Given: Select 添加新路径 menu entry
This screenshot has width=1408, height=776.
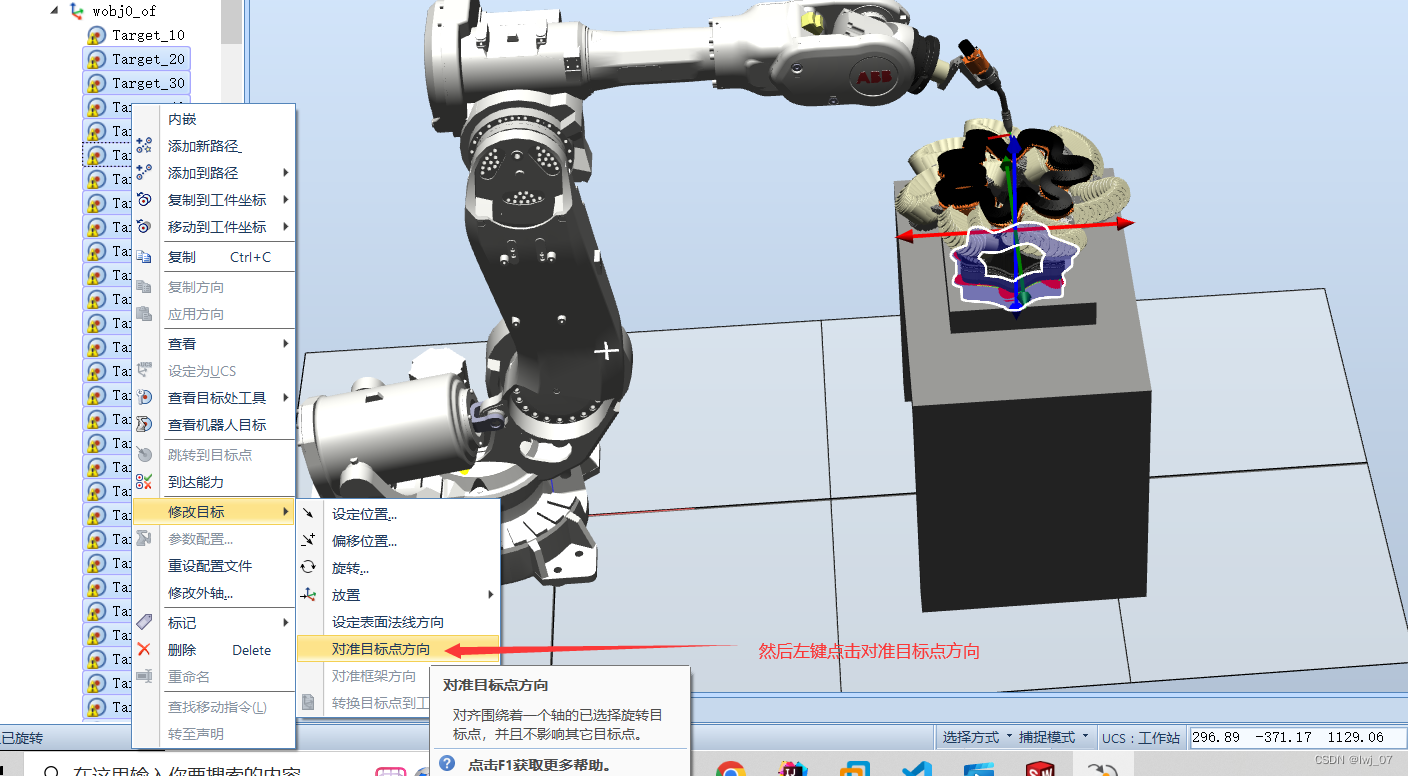Looking at the screenshot, I should point(214,146).
